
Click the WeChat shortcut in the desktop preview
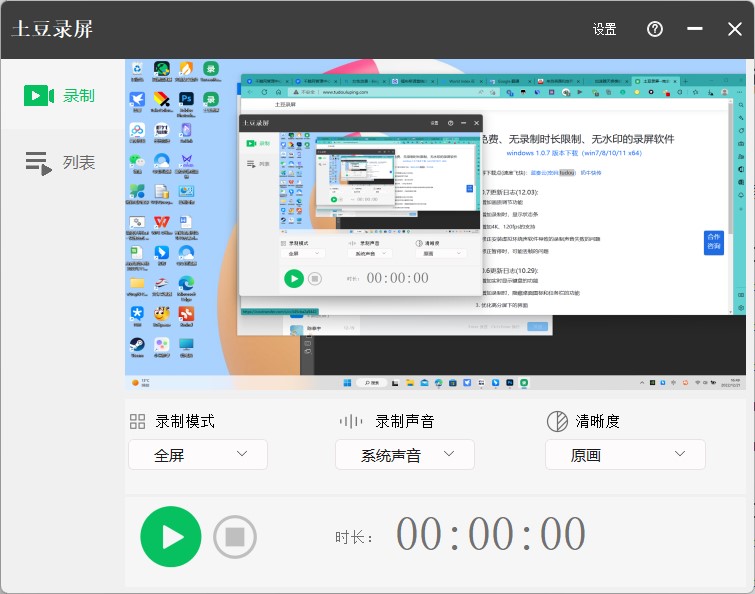click(137, 164)
